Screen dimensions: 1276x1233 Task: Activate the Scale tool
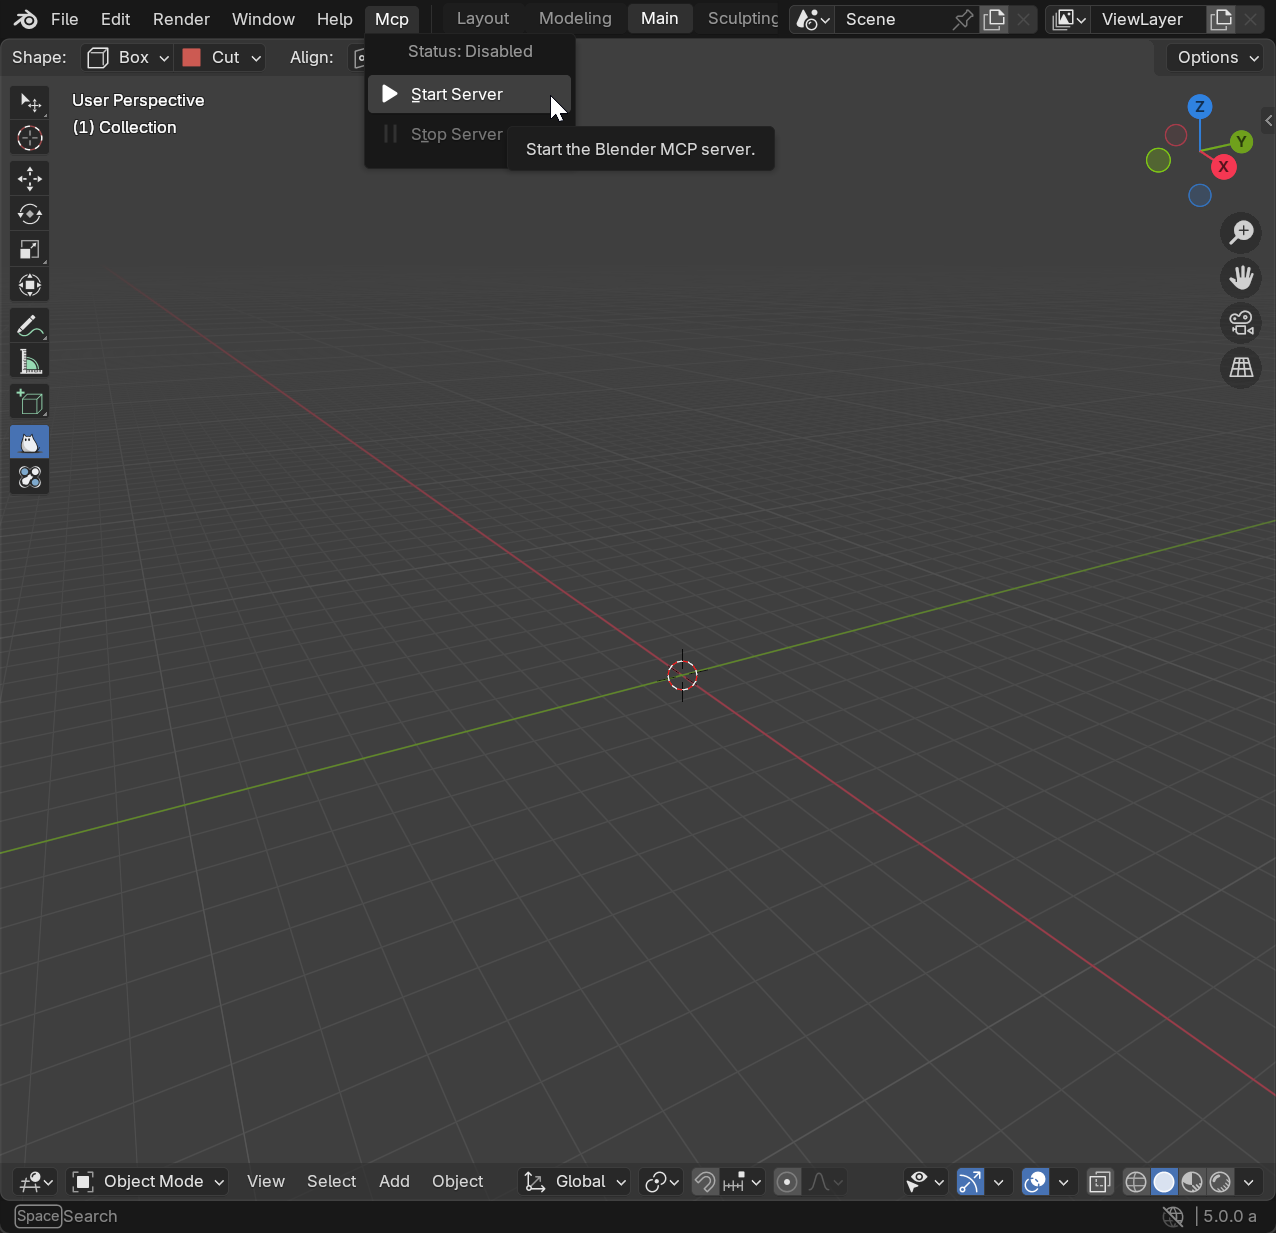click(30, 250)
